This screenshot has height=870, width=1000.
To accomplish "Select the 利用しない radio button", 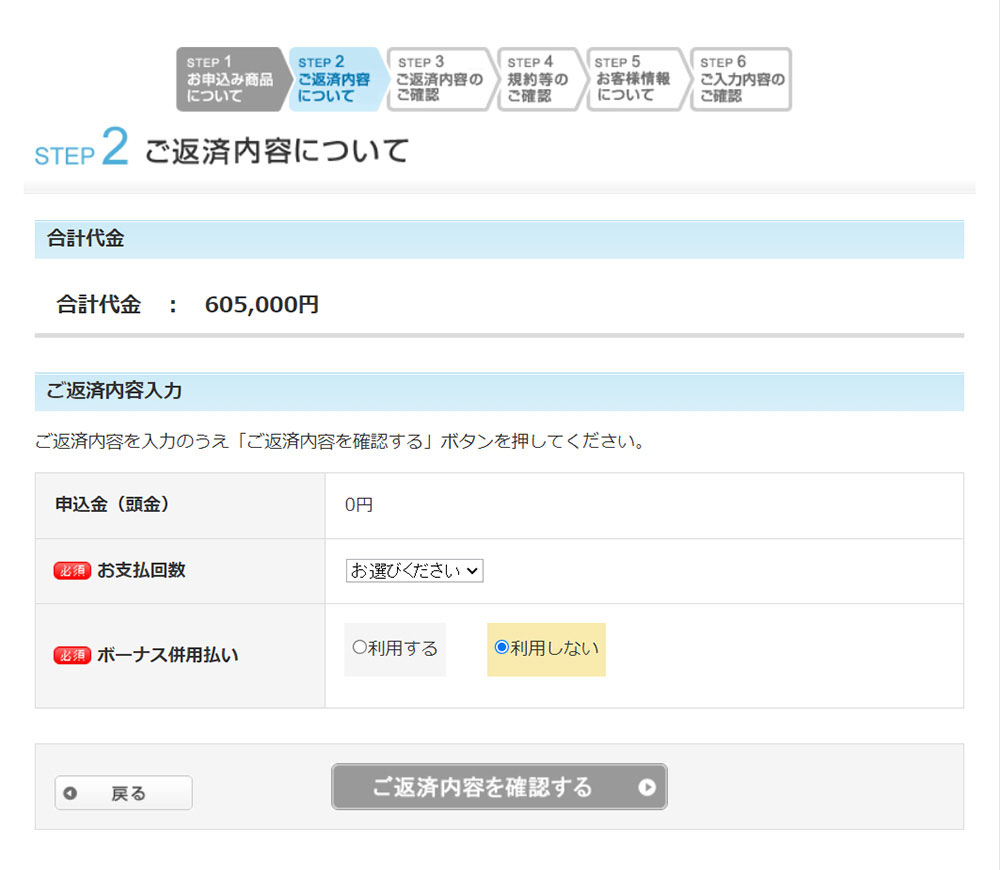I will click(502, 648).
